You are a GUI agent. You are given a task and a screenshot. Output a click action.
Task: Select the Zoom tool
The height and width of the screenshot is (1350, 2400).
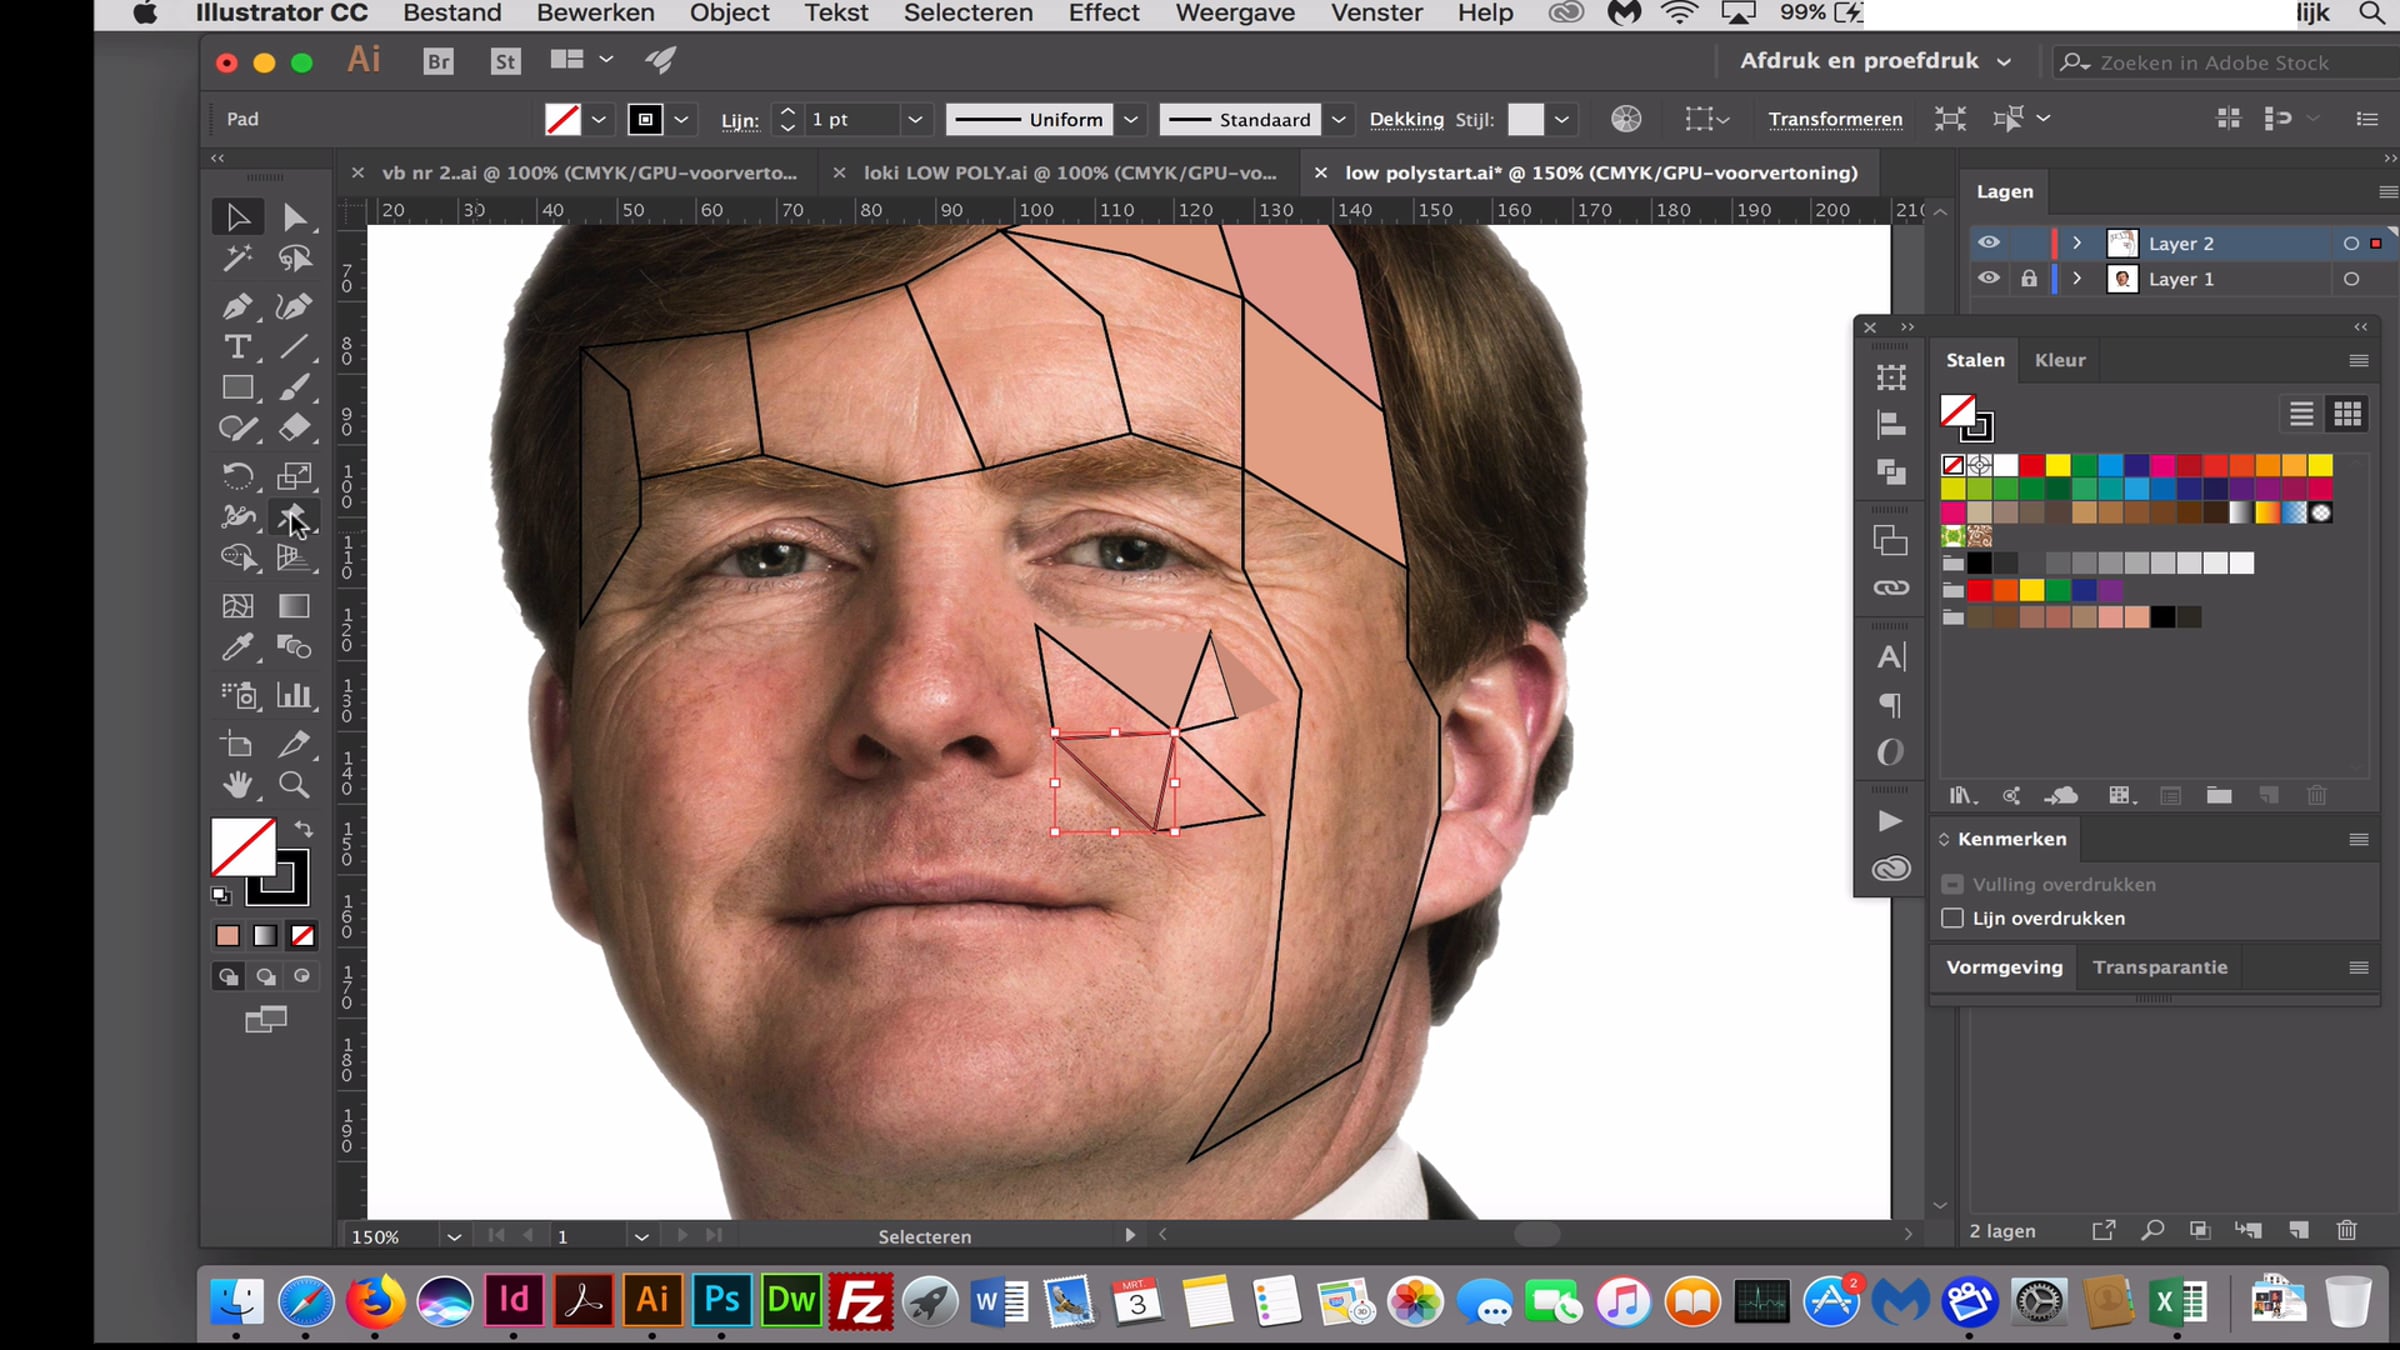click(295, 785)
